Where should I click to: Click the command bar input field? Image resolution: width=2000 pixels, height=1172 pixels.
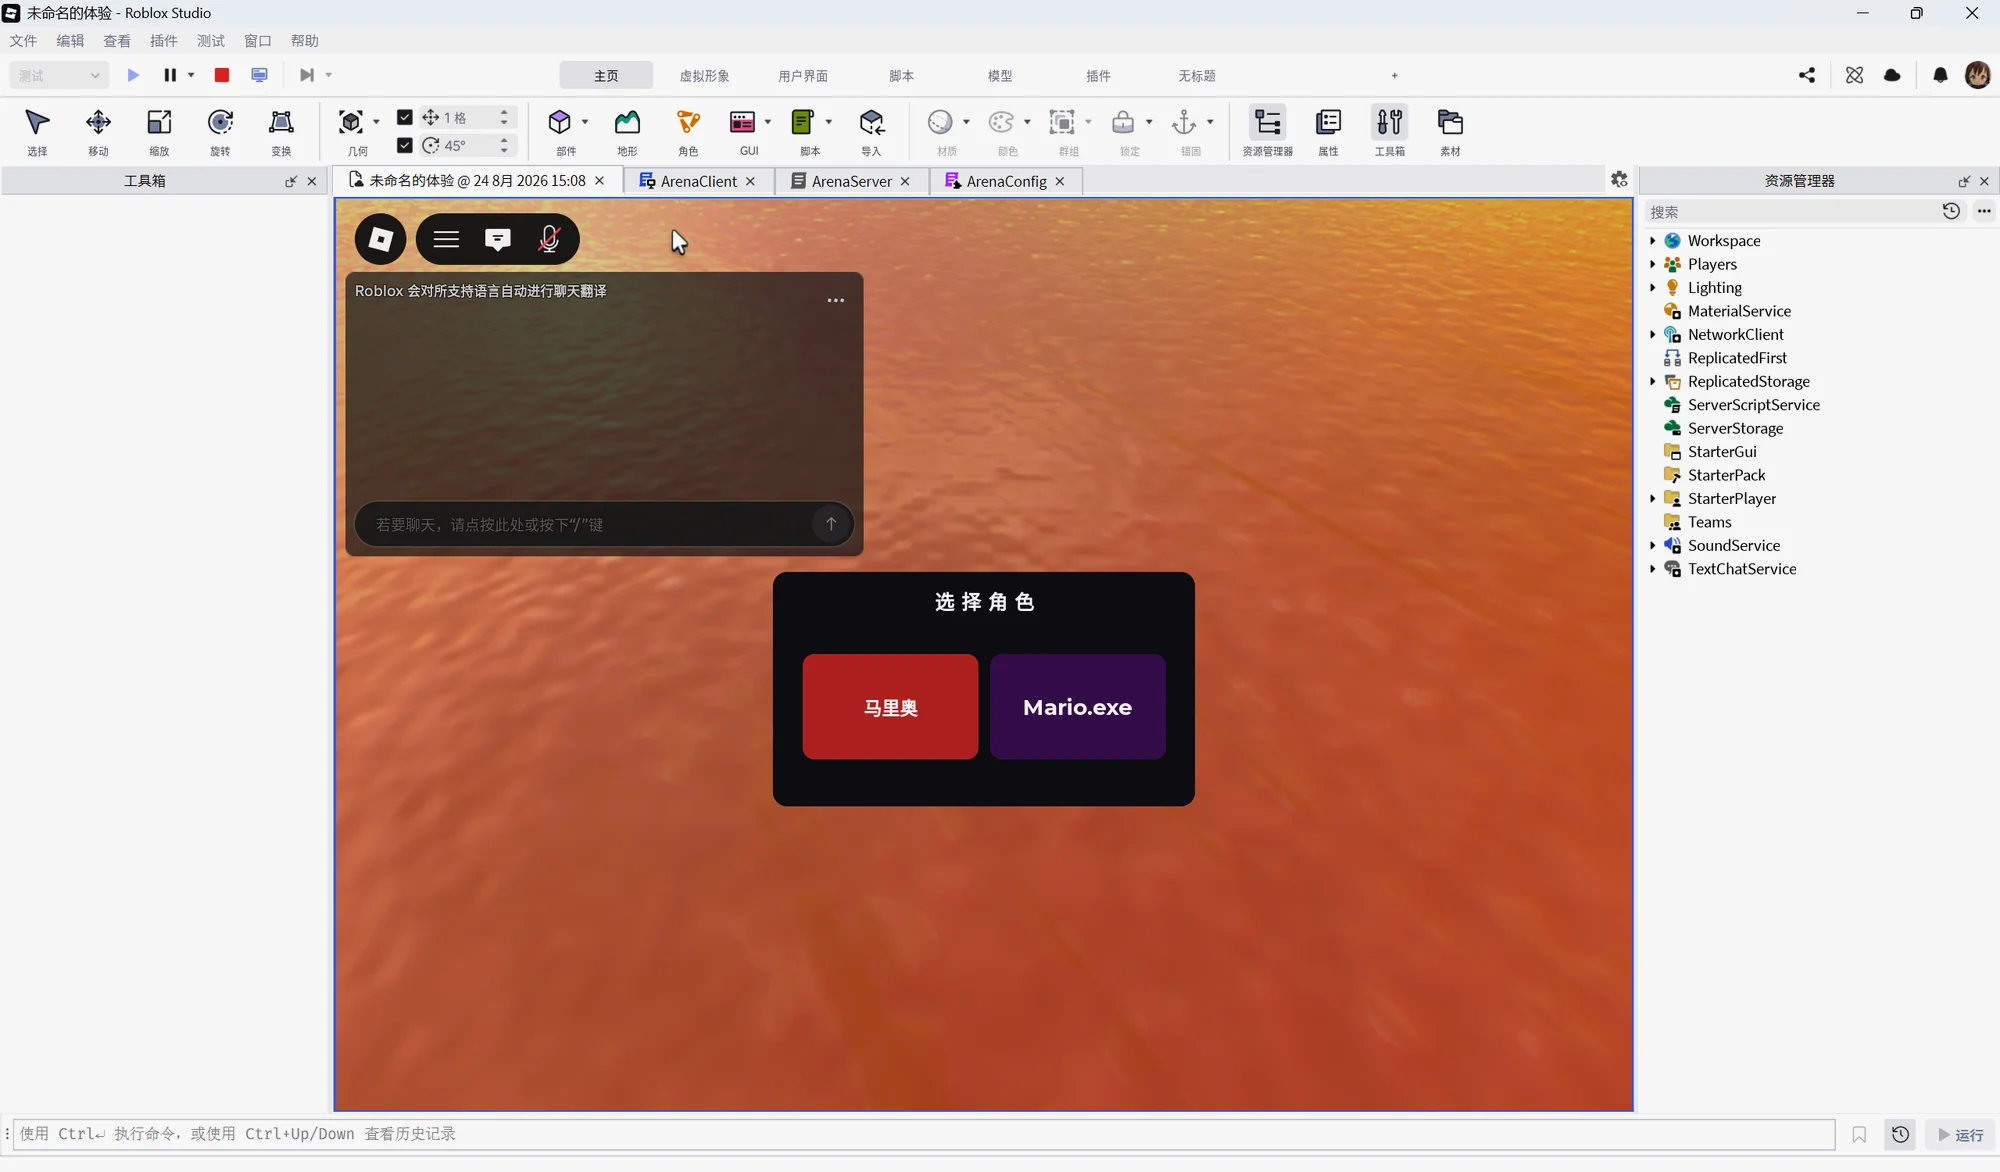[x=924, y=1134]
